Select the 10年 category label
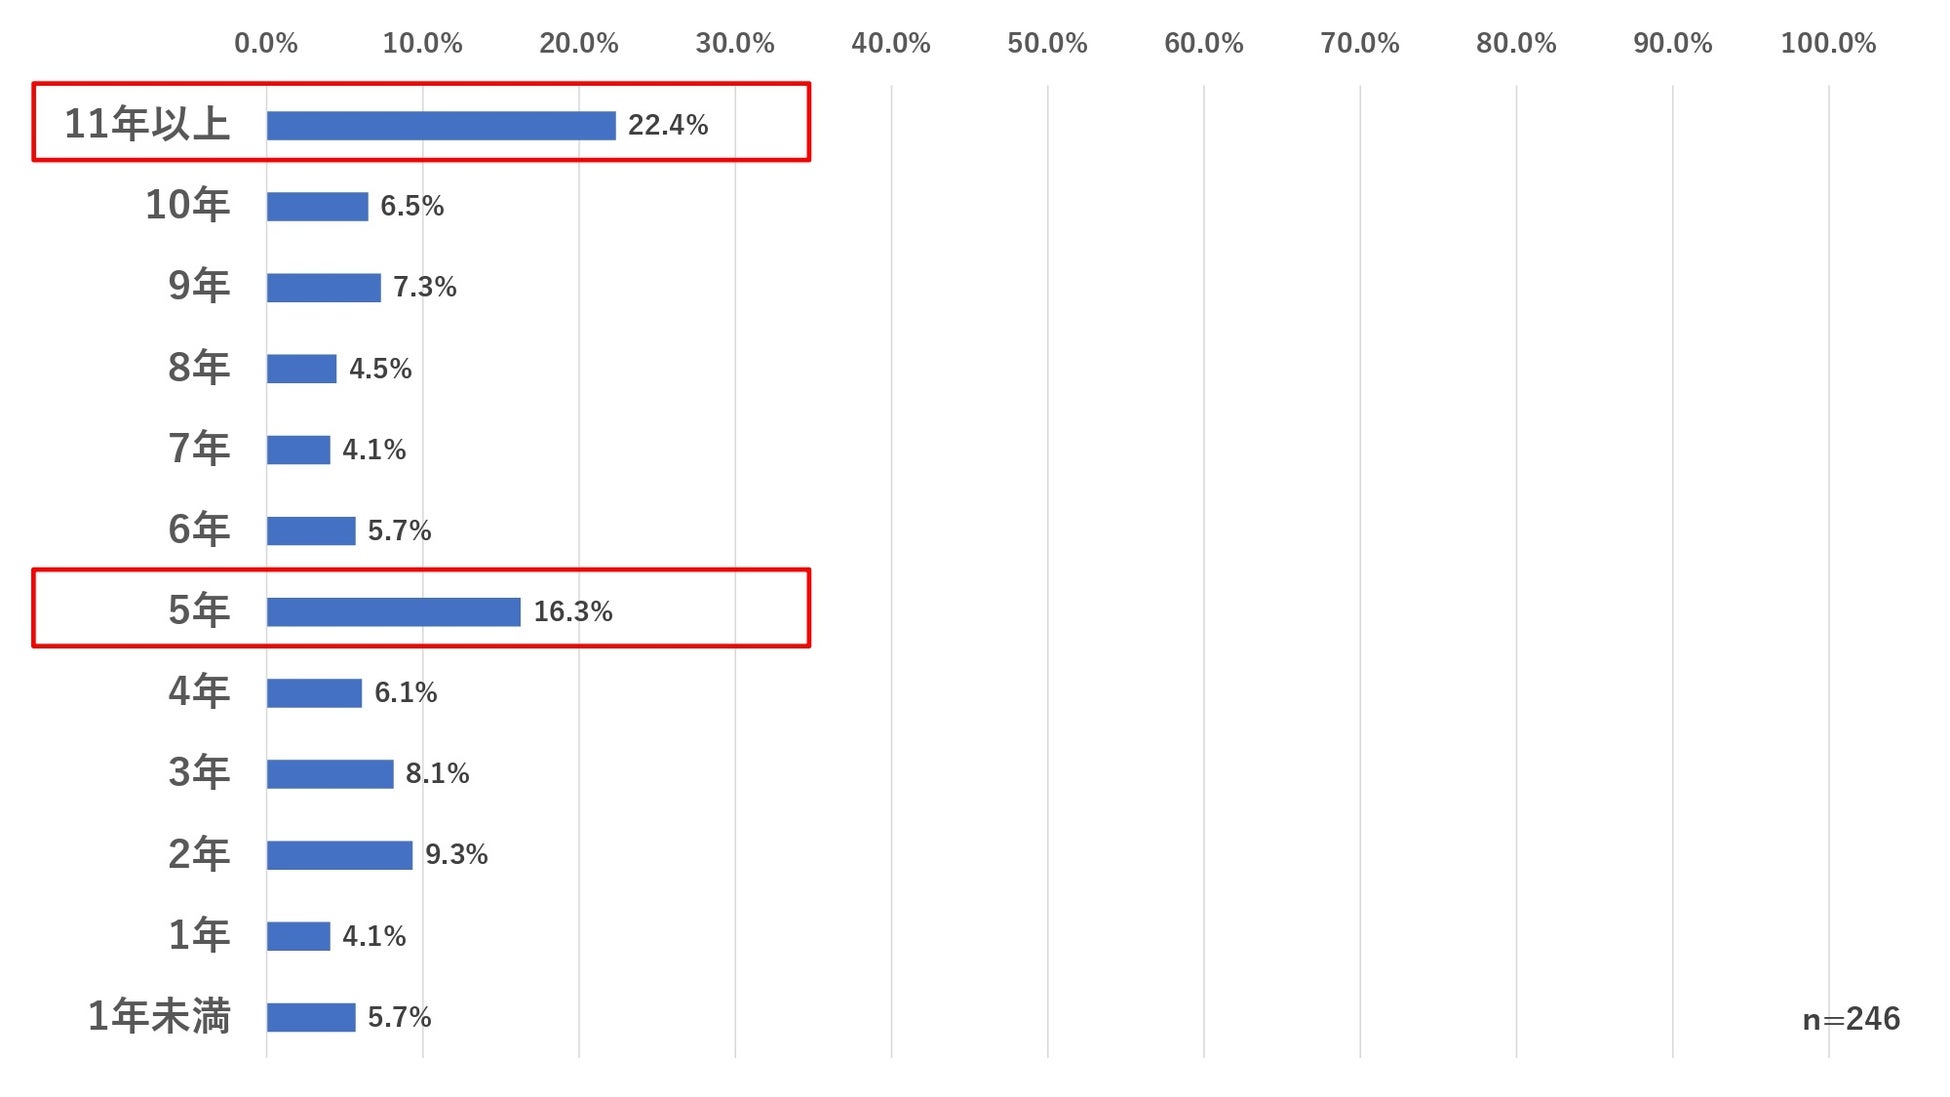This screenshot has height=1097, width=1950. [x=188, y=205]
